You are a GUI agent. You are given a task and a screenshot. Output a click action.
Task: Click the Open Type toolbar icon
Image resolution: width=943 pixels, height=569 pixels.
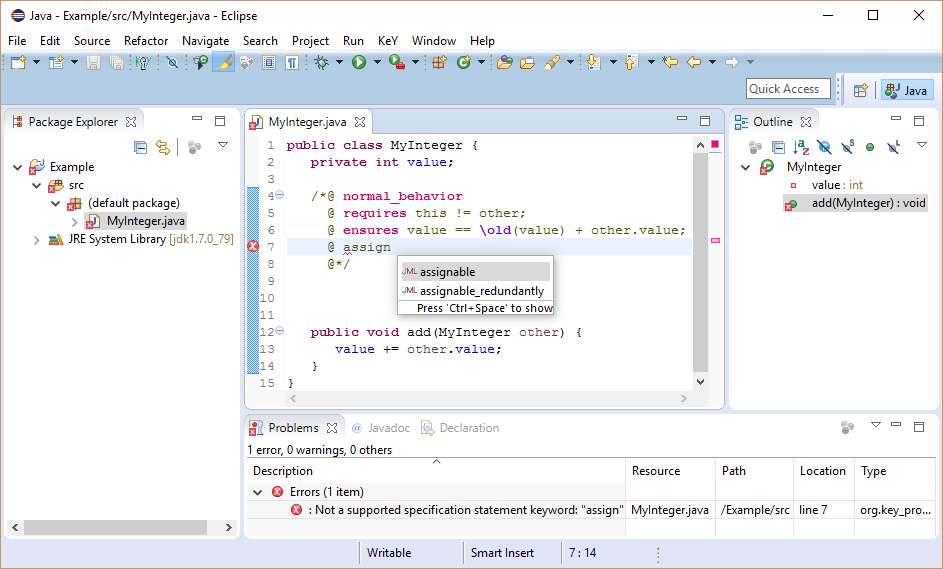(505, 62)
